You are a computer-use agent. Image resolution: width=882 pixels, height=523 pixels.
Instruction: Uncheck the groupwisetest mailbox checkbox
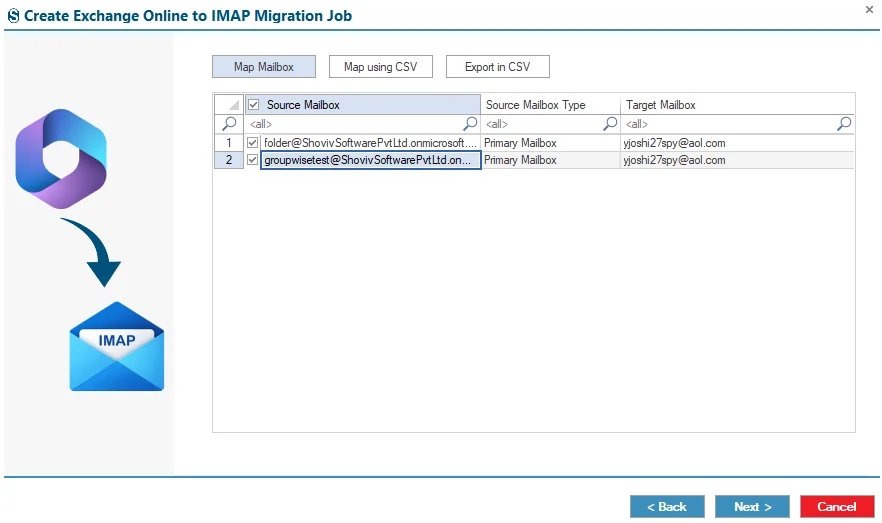(x=253, y=160)
